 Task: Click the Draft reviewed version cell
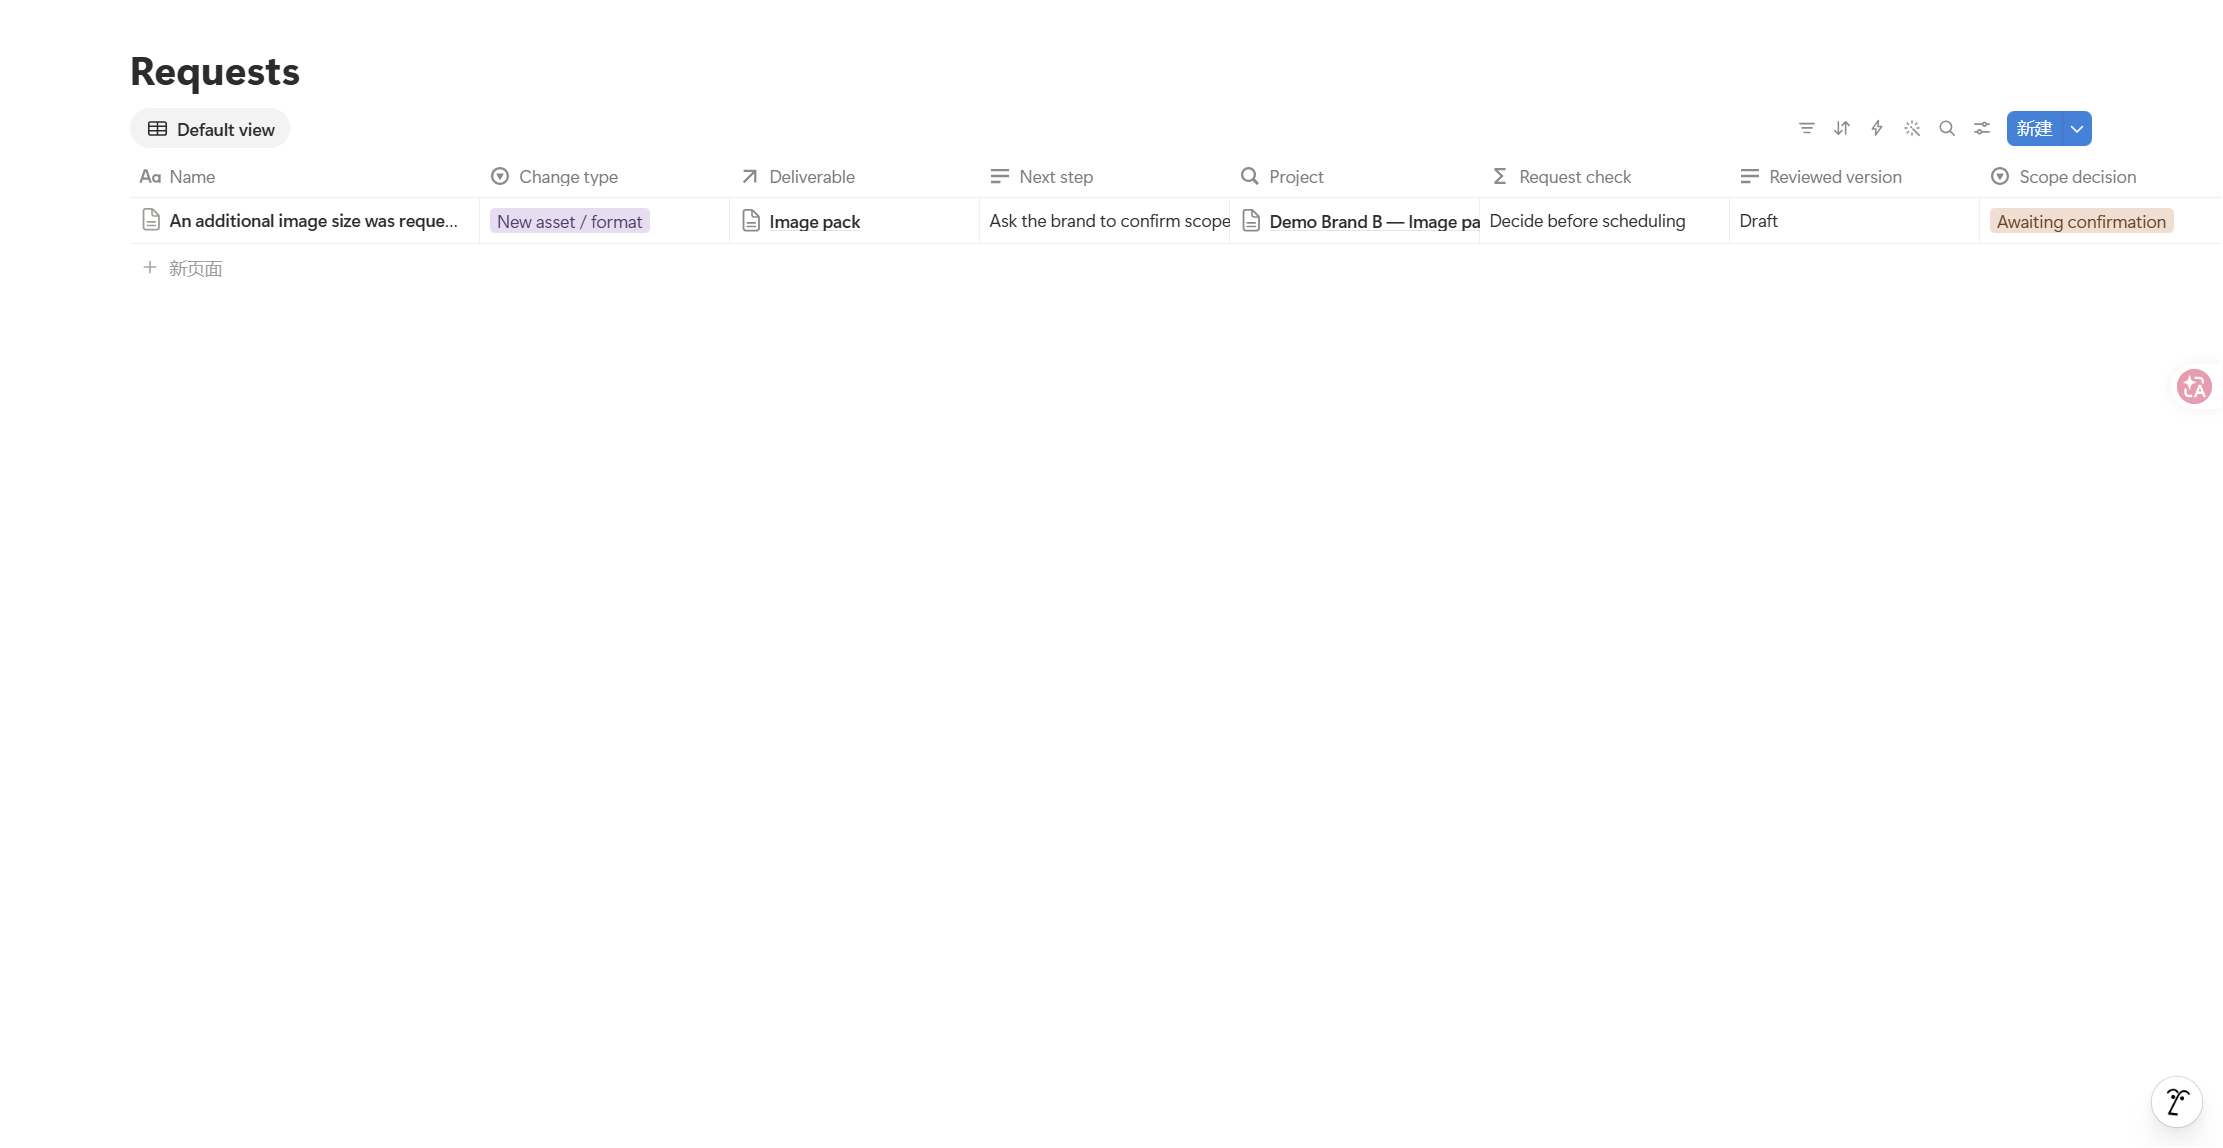click(x=1855, y=221)
